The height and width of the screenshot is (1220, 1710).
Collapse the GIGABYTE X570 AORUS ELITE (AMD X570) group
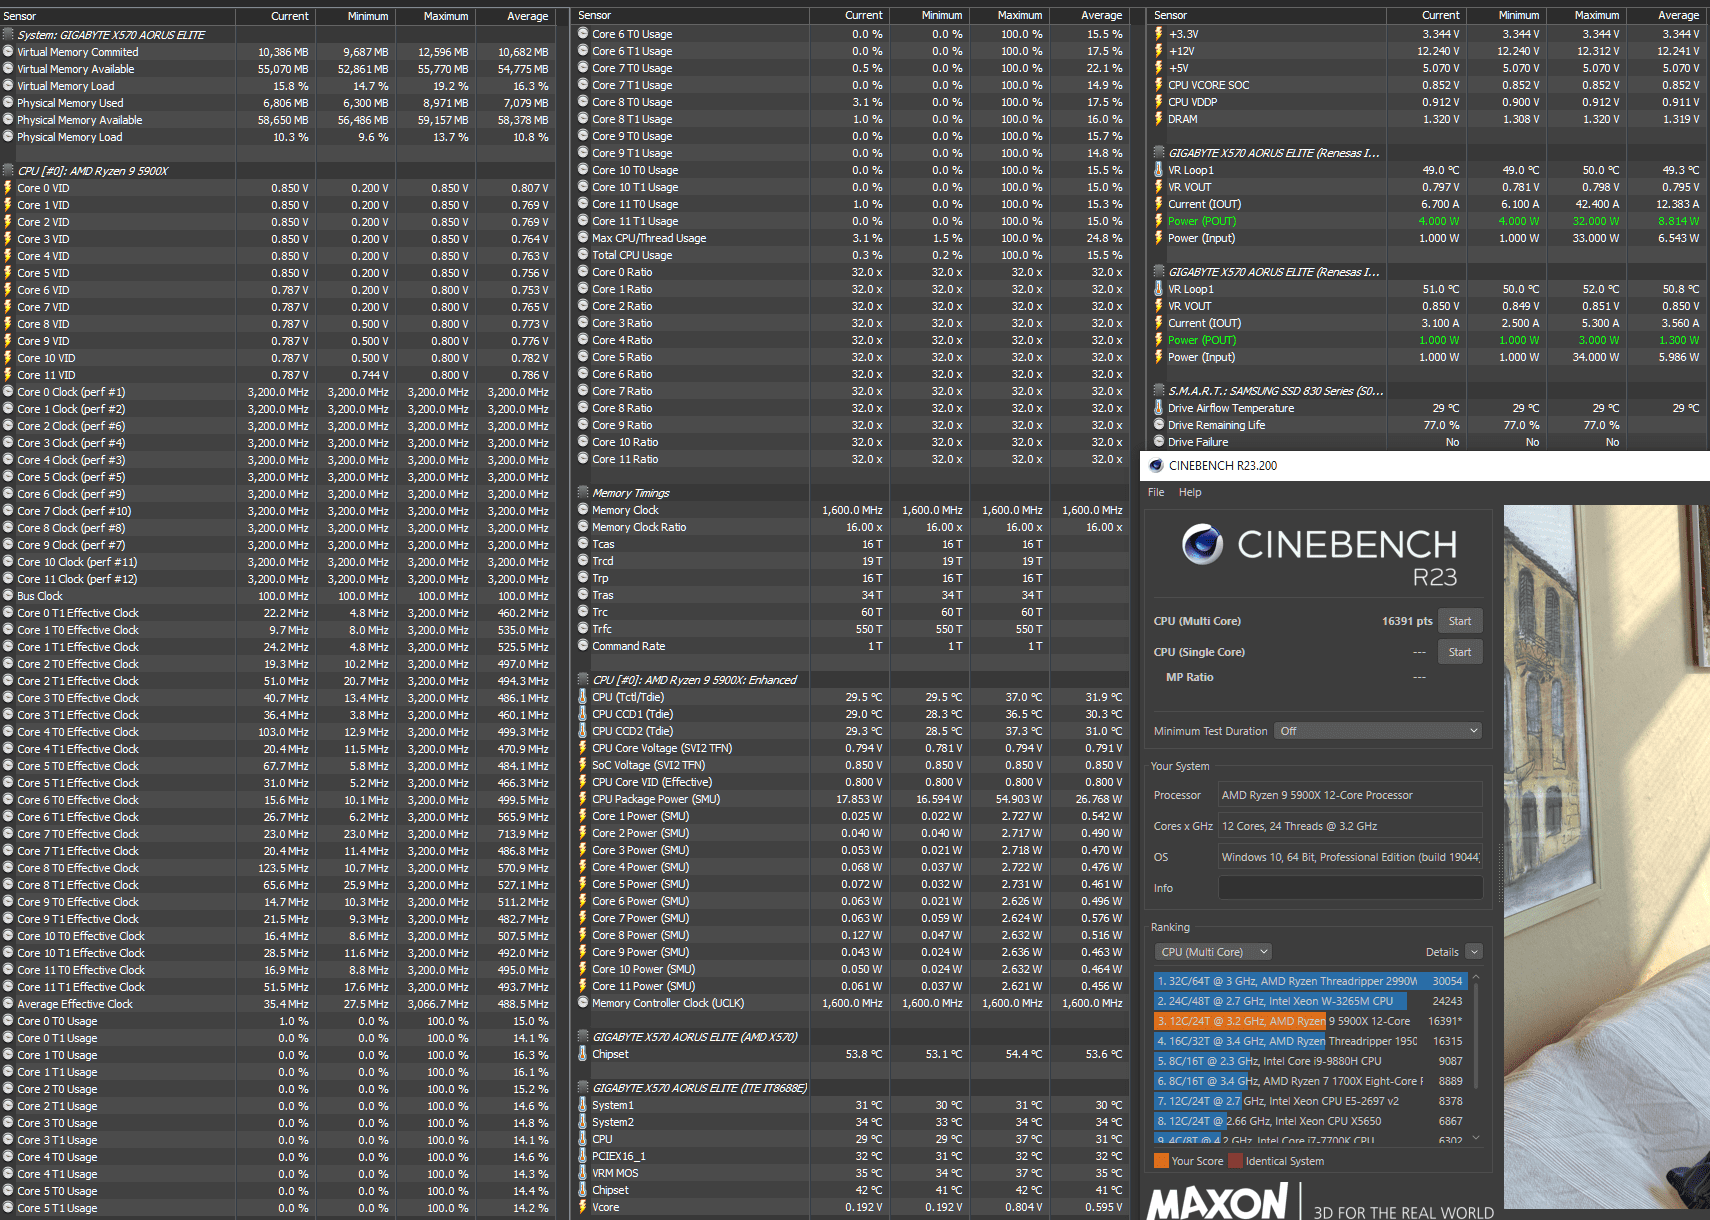click(x=583, y=1037)
